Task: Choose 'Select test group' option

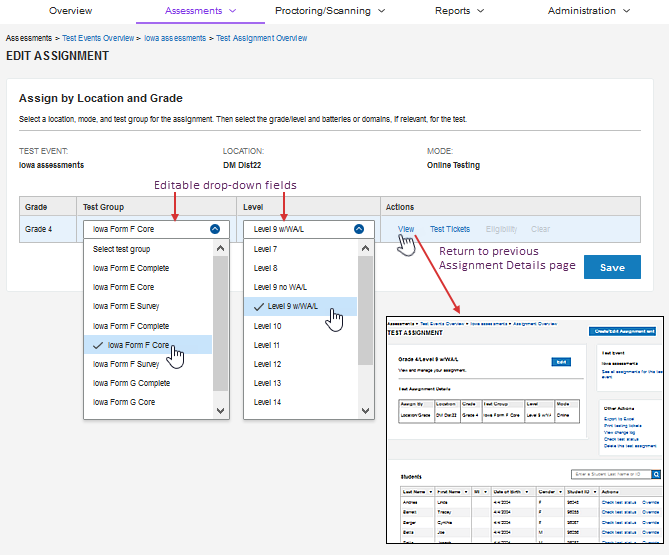Action: 148,249
